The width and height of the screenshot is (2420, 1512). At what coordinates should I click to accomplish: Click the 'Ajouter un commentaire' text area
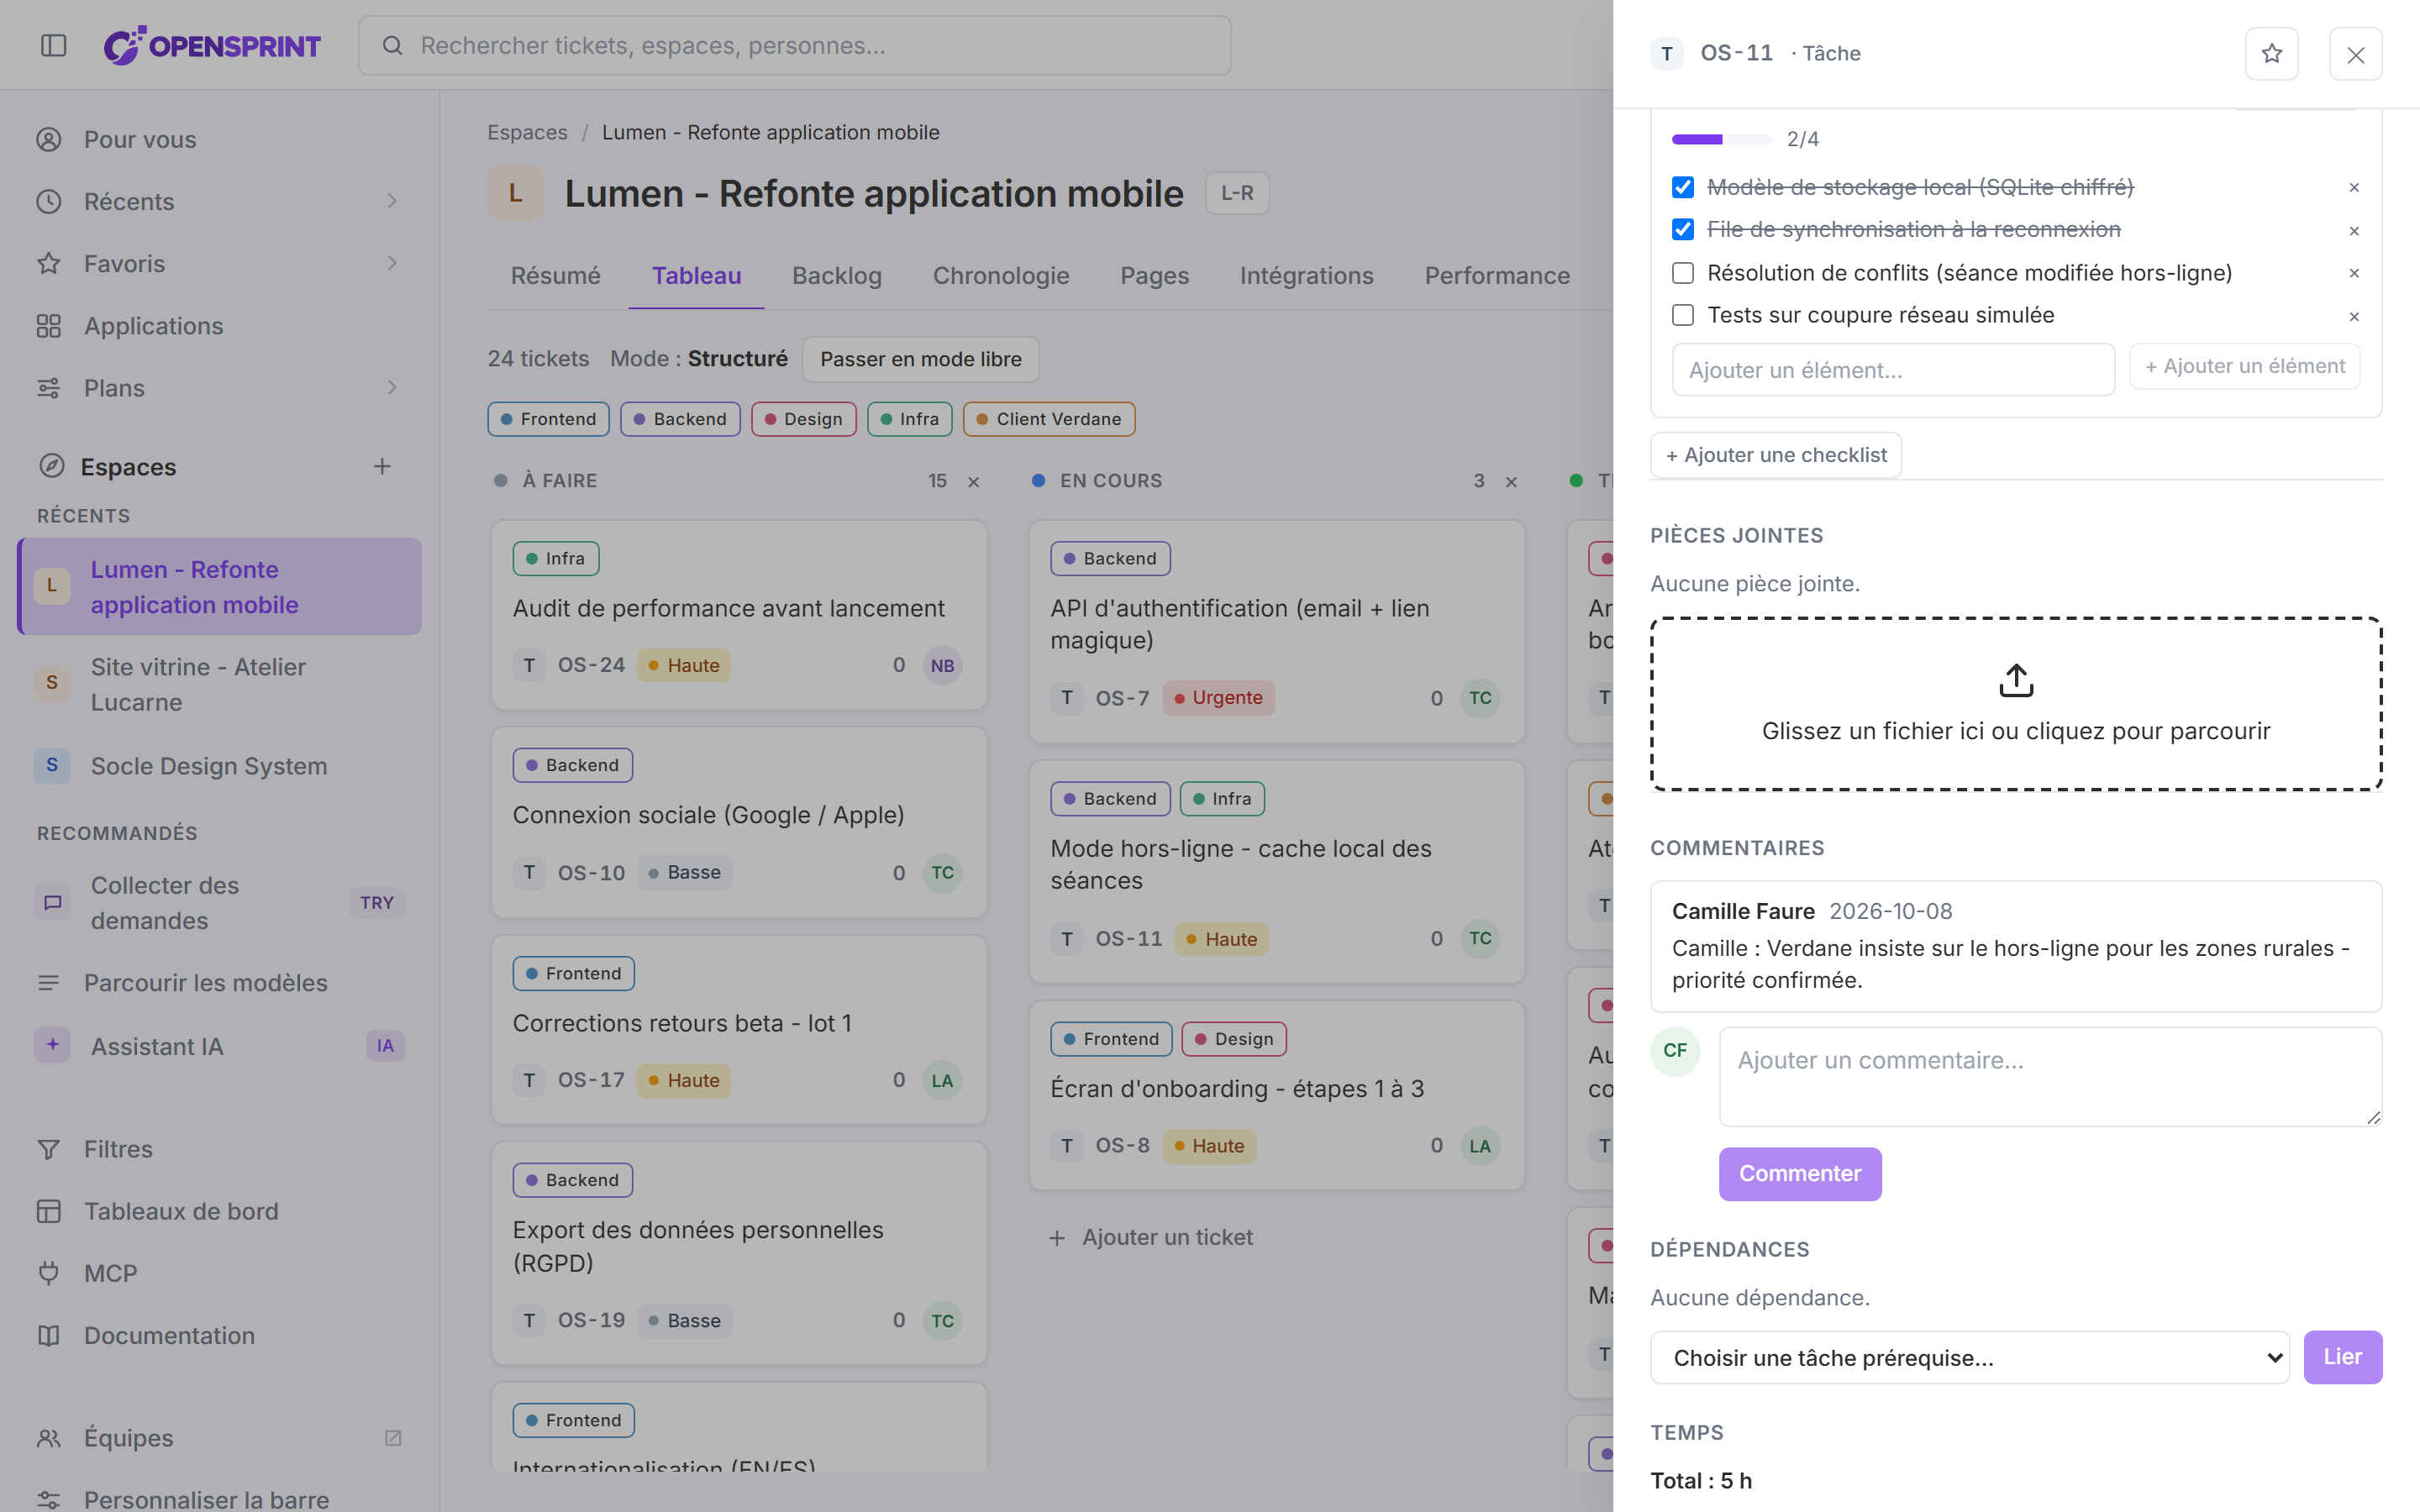tap(2050, 1076)
